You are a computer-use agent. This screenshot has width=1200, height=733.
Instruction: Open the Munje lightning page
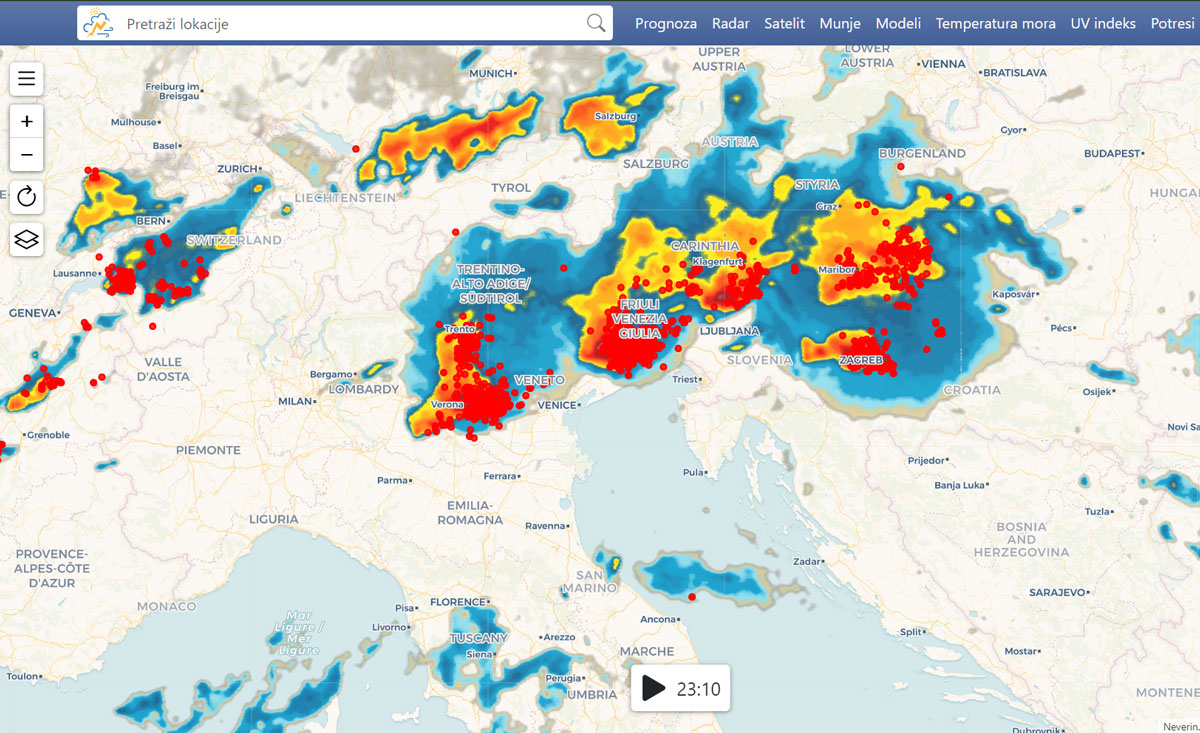840,23
